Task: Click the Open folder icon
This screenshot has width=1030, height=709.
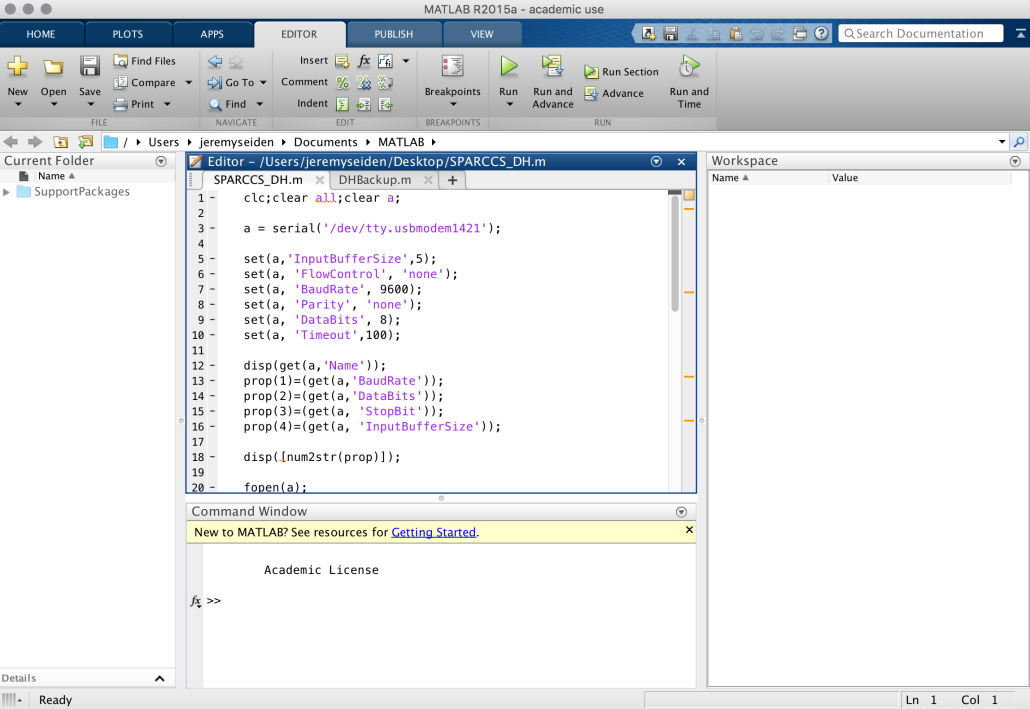Action: 53,67
